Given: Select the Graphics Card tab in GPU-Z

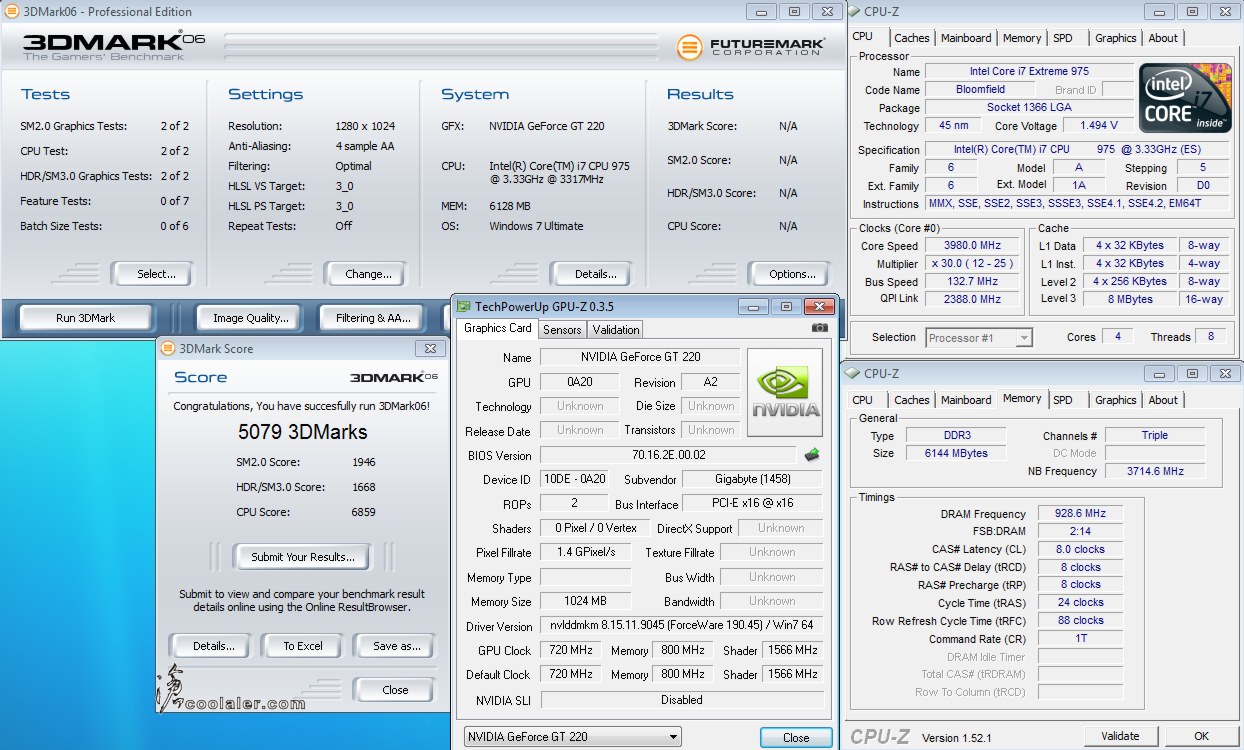Looking at the screenshot, I should coord(498,328).
